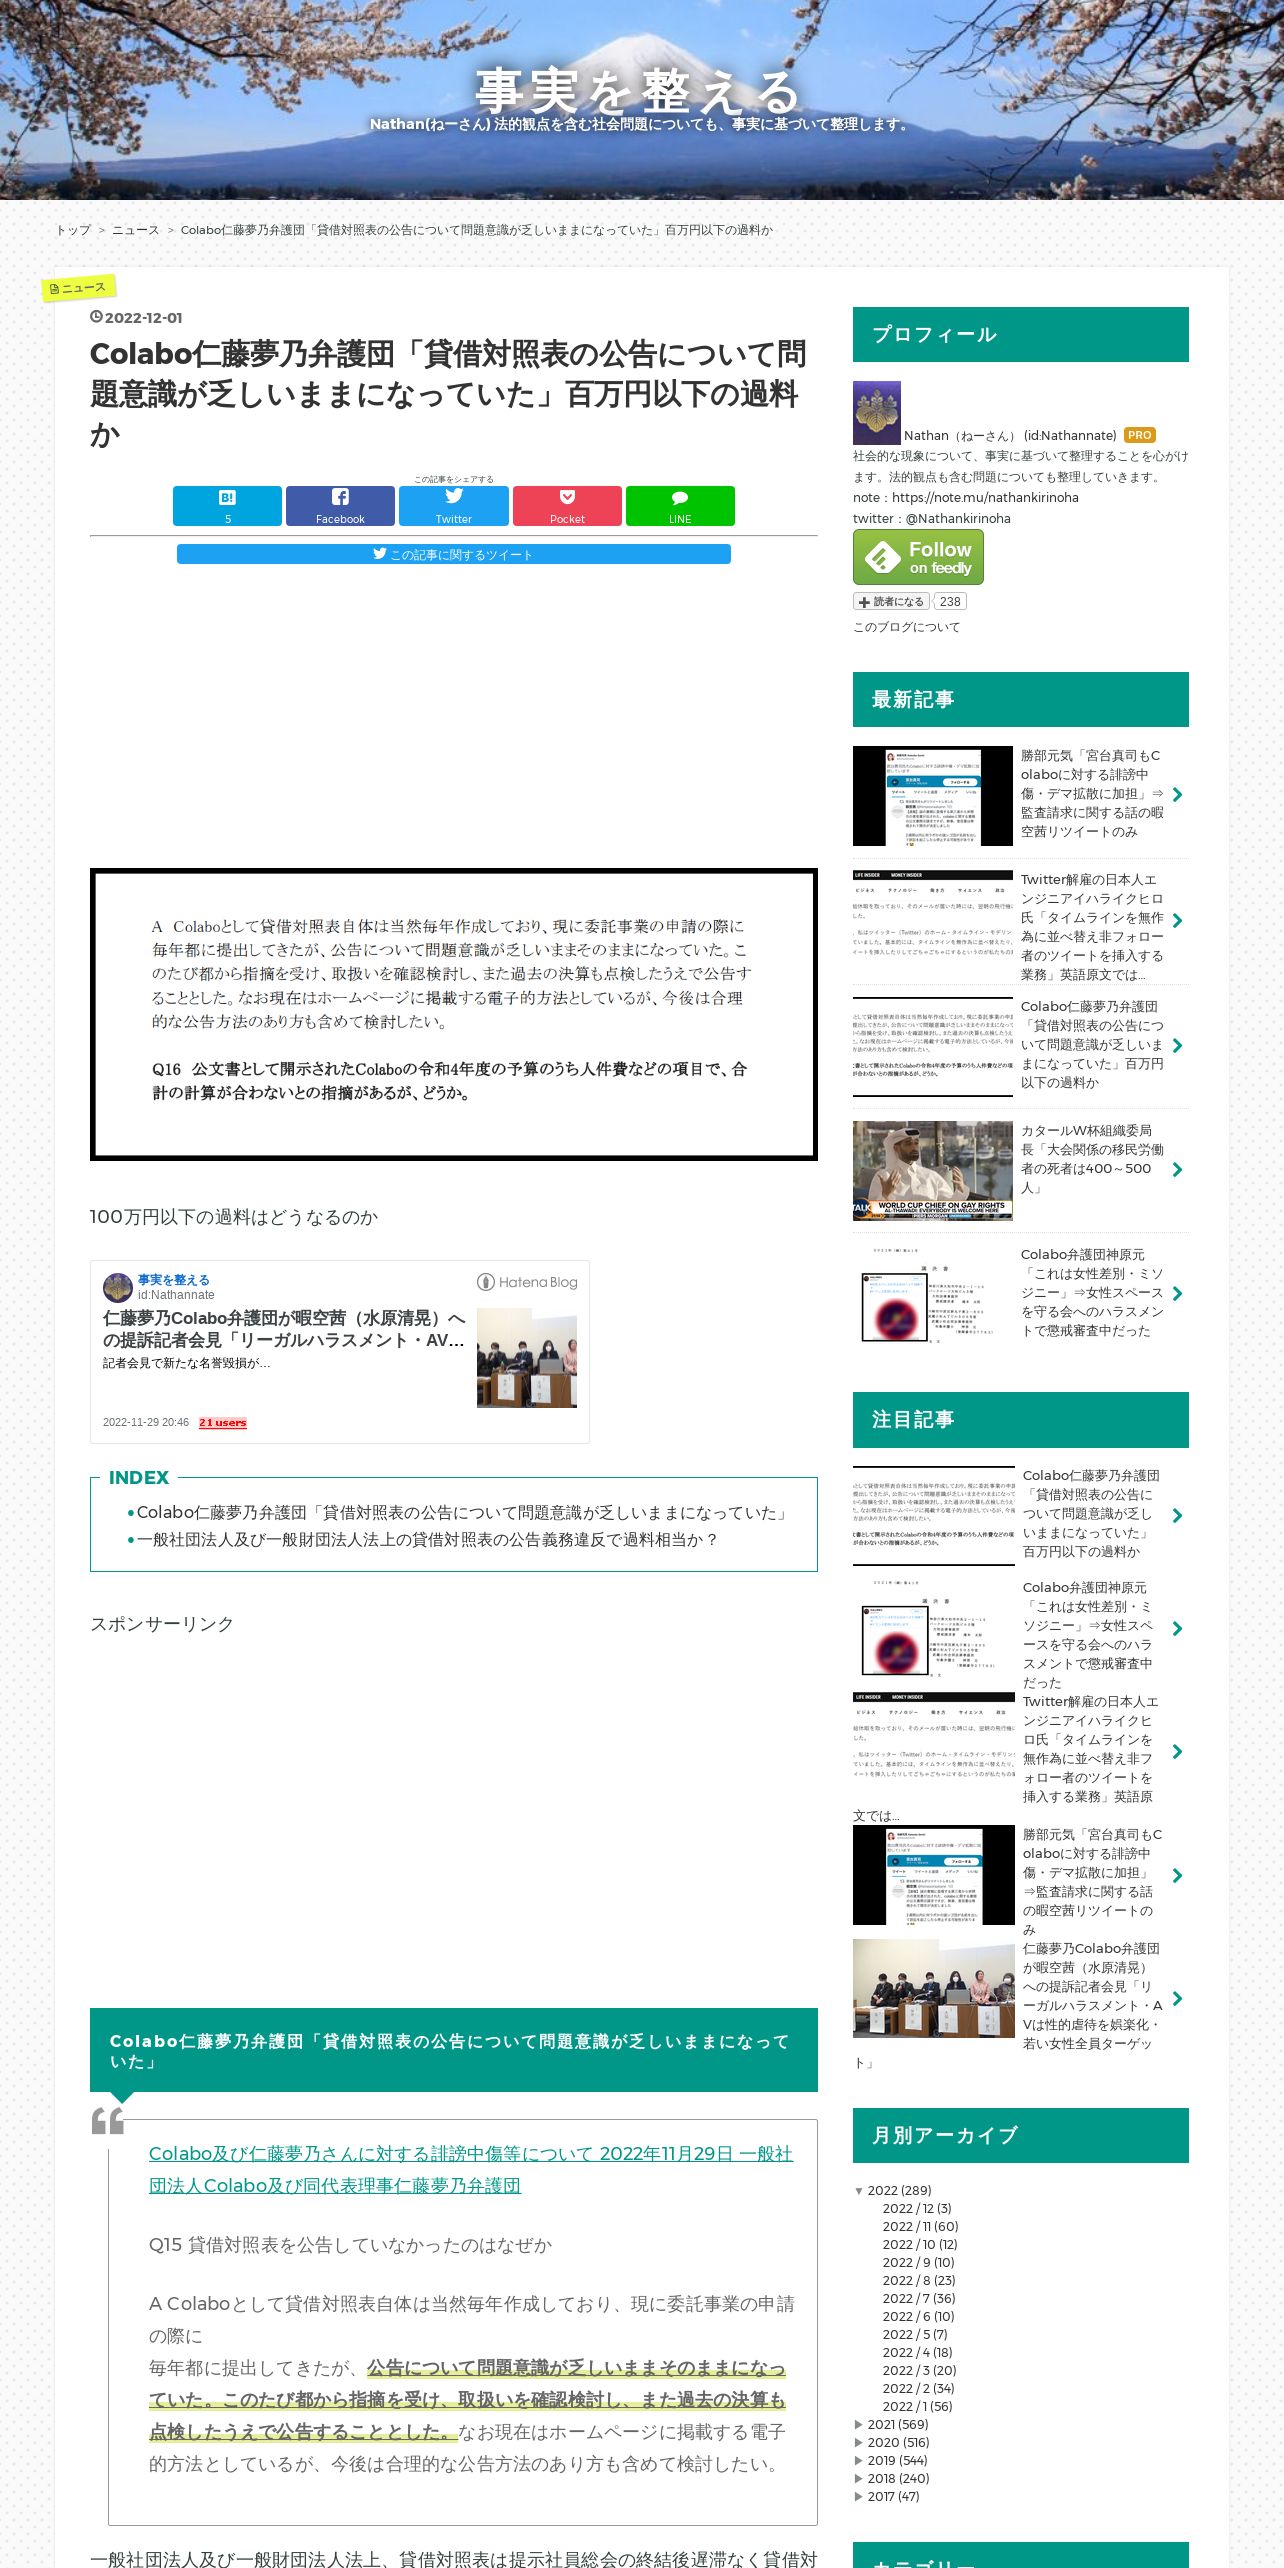Click Hatena Blog logo in embed card
Viewport: 1284px width, 2568px height.
527,1282
